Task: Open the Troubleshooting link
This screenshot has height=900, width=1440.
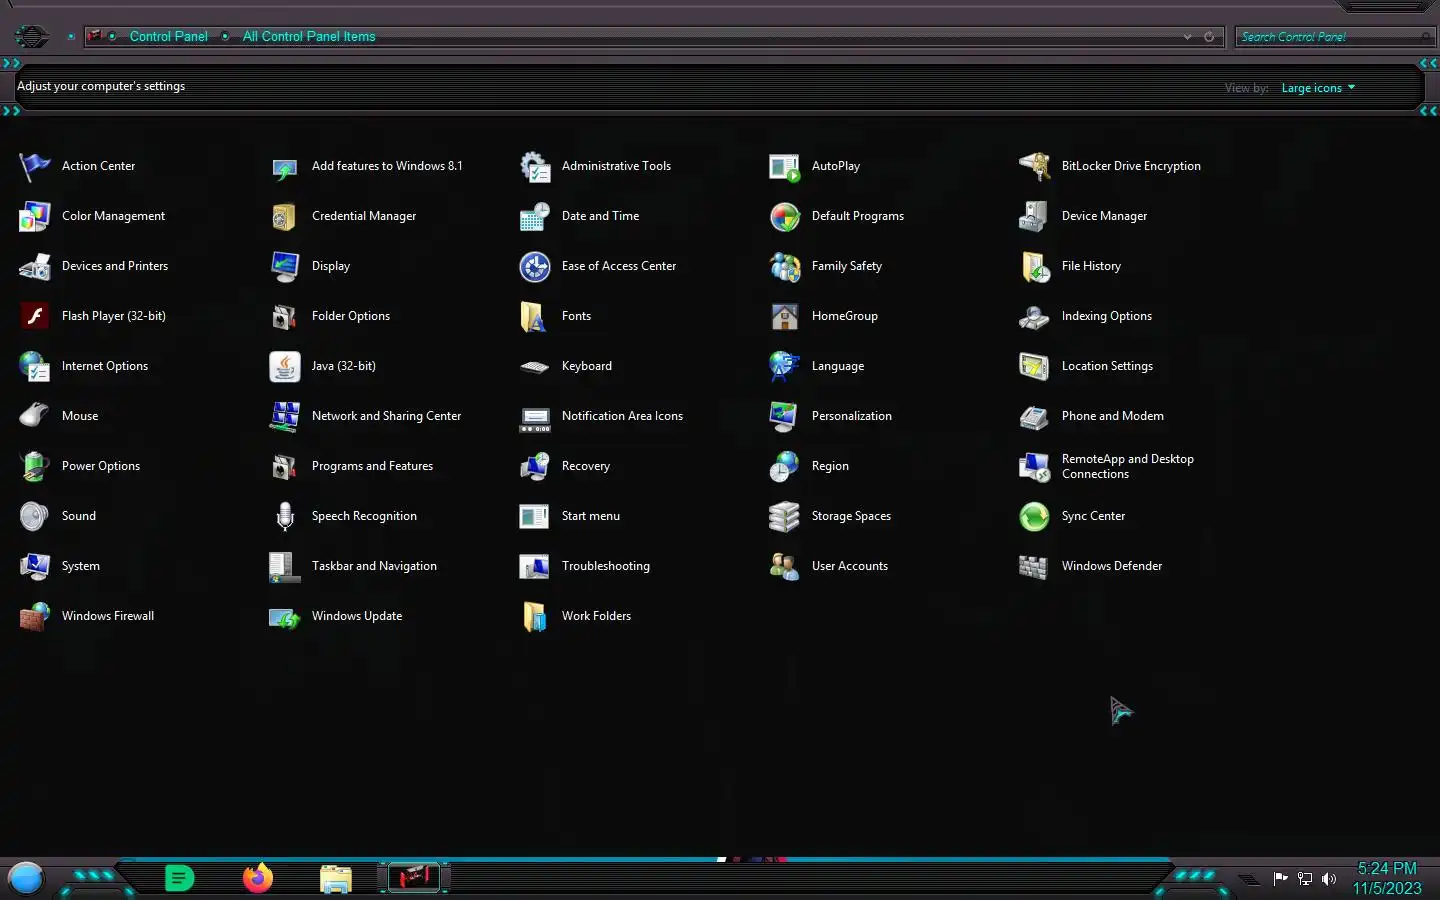Action: pos(606,566)
